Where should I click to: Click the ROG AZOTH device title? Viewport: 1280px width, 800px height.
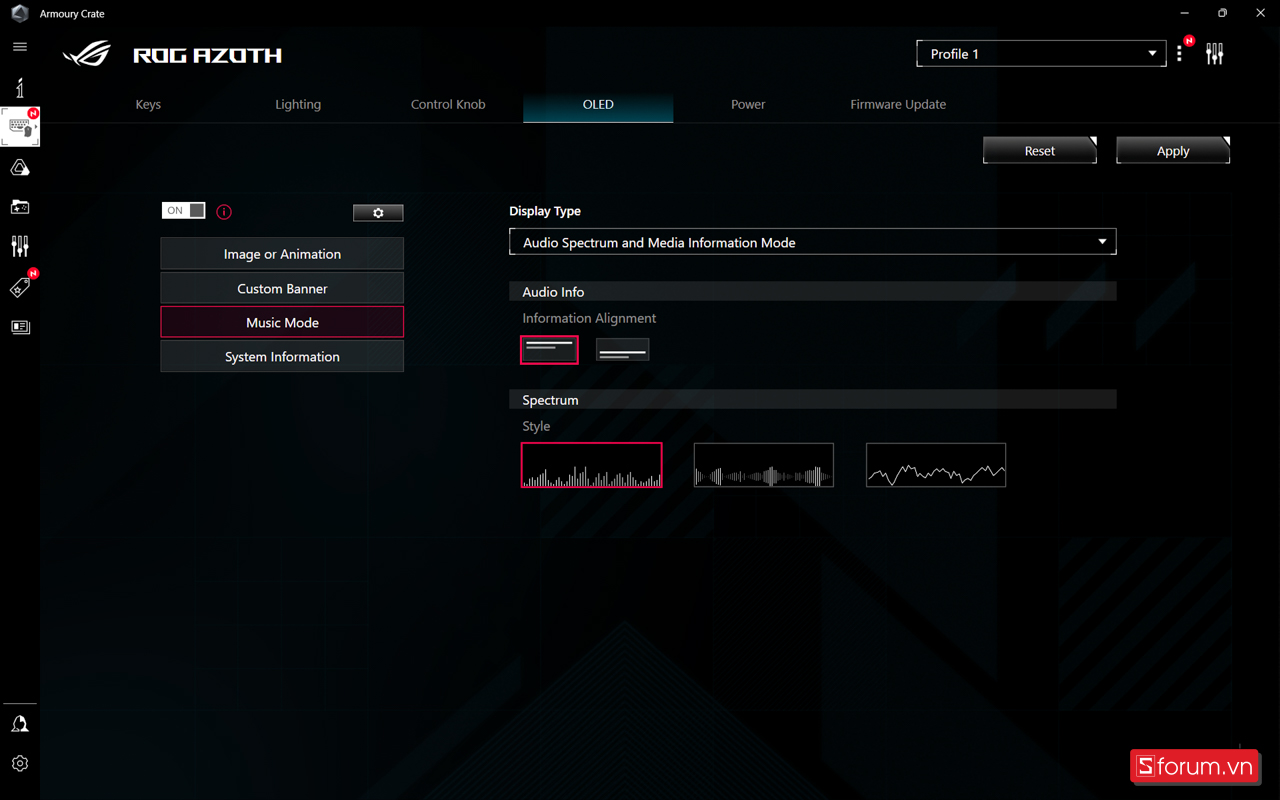(208, 56)
